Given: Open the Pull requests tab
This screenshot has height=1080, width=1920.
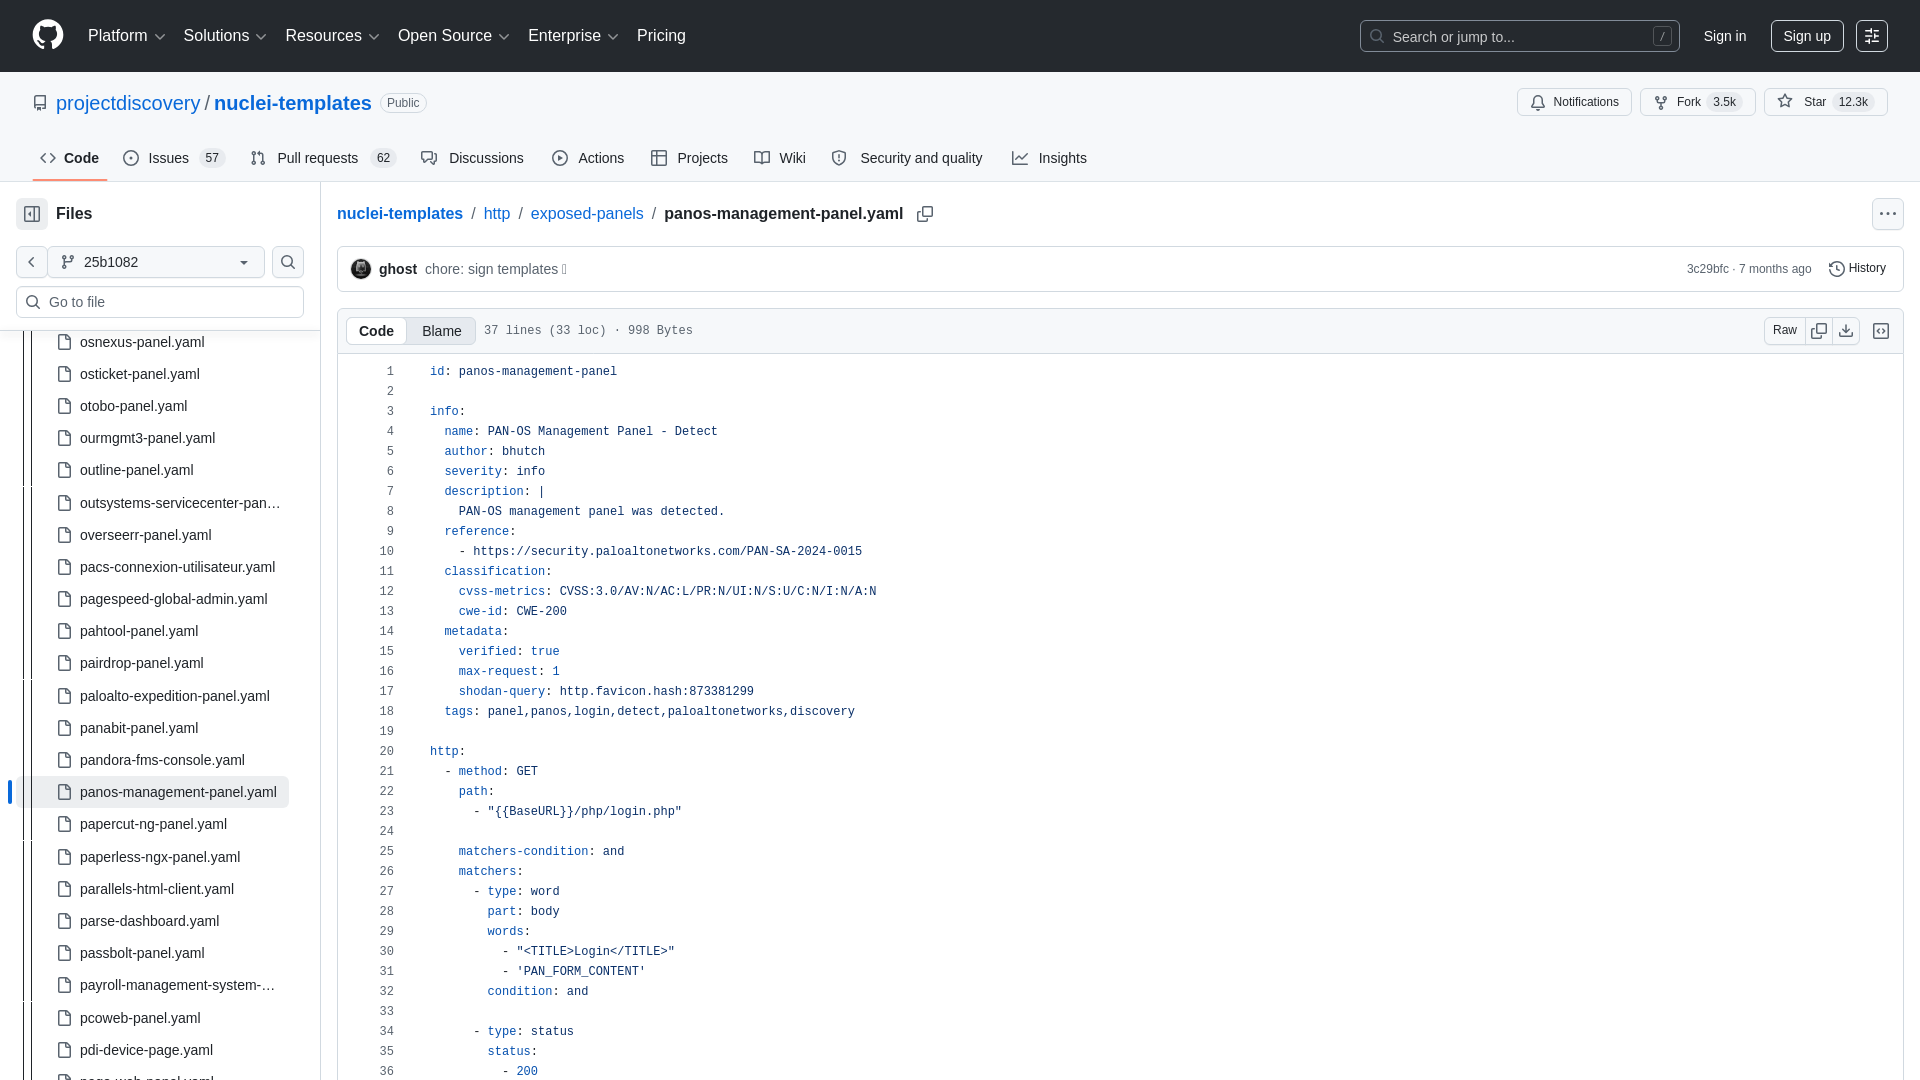Looking at the screenshot, I should click(323, 158).
